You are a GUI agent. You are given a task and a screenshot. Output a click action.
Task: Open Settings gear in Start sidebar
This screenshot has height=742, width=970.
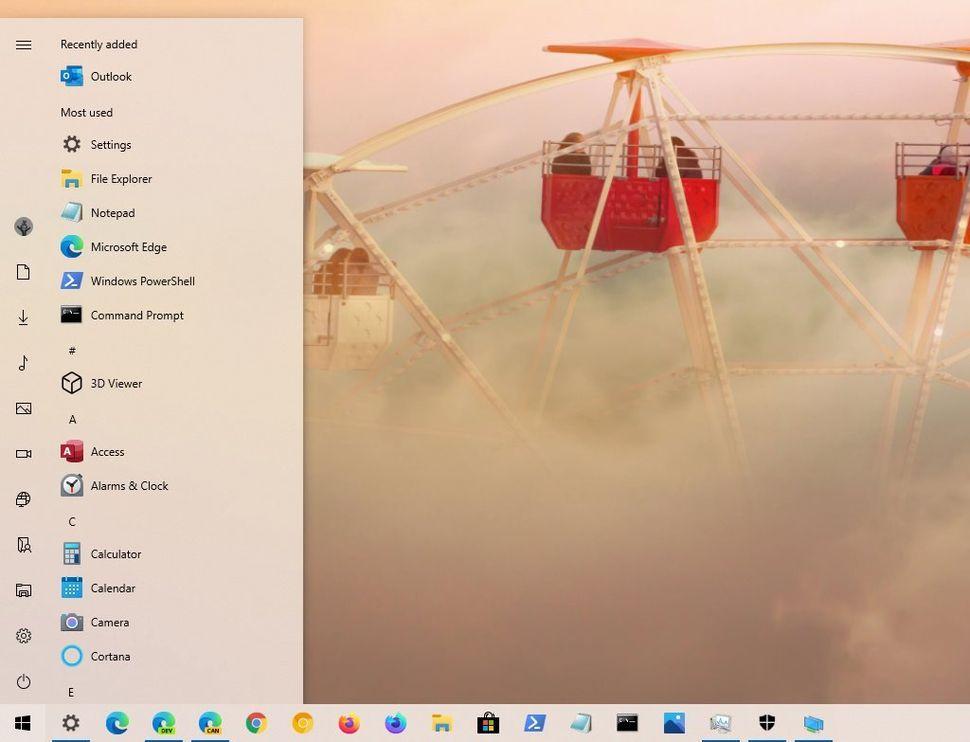coord(24,636)
